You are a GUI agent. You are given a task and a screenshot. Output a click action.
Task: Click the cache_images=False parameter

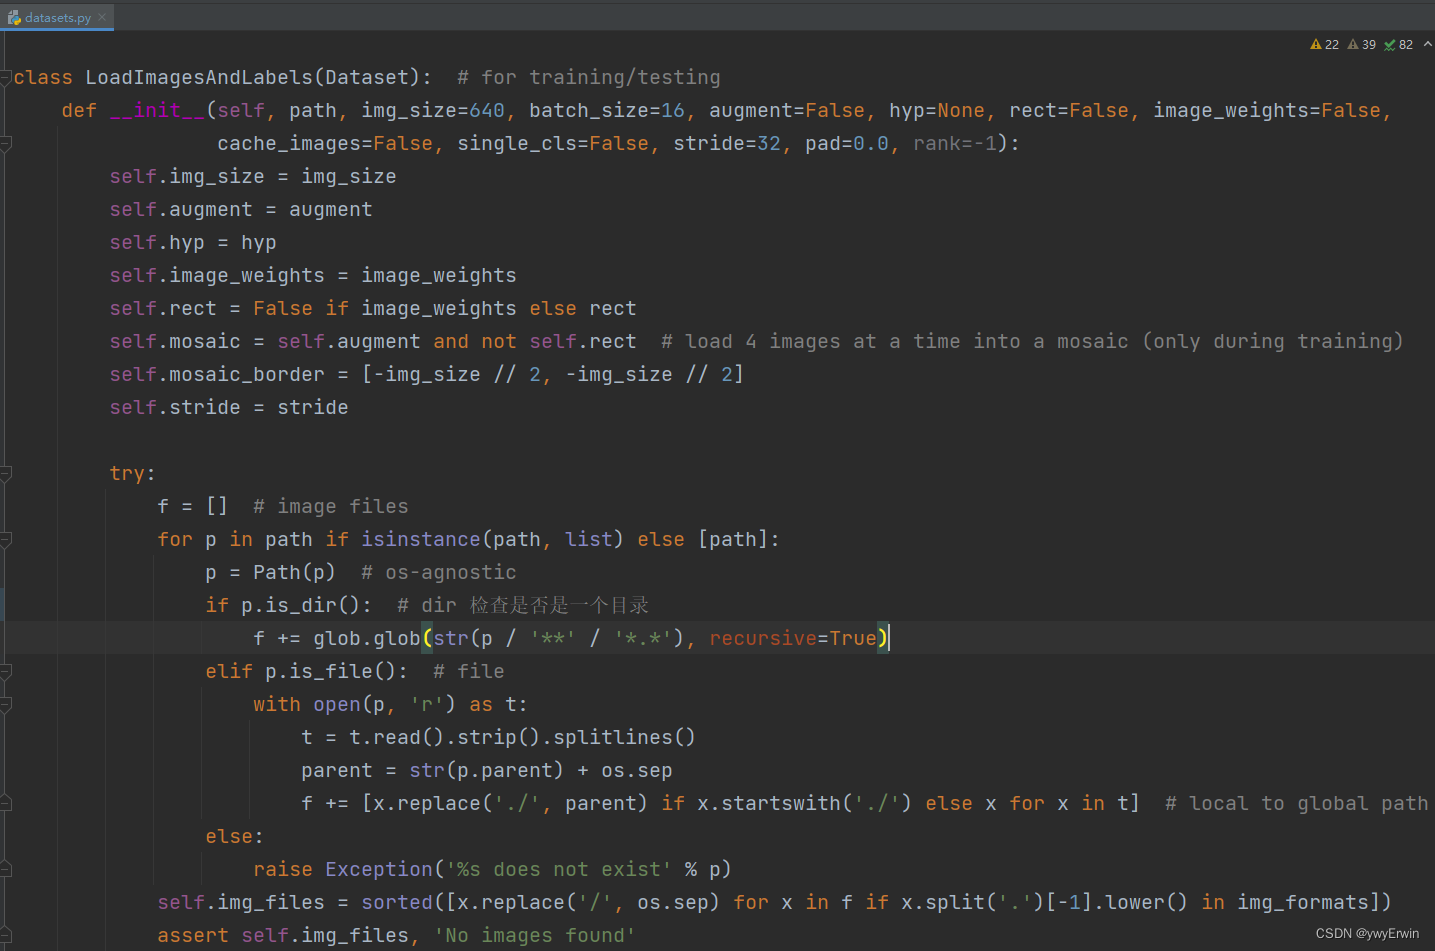(x=325, y=144)
